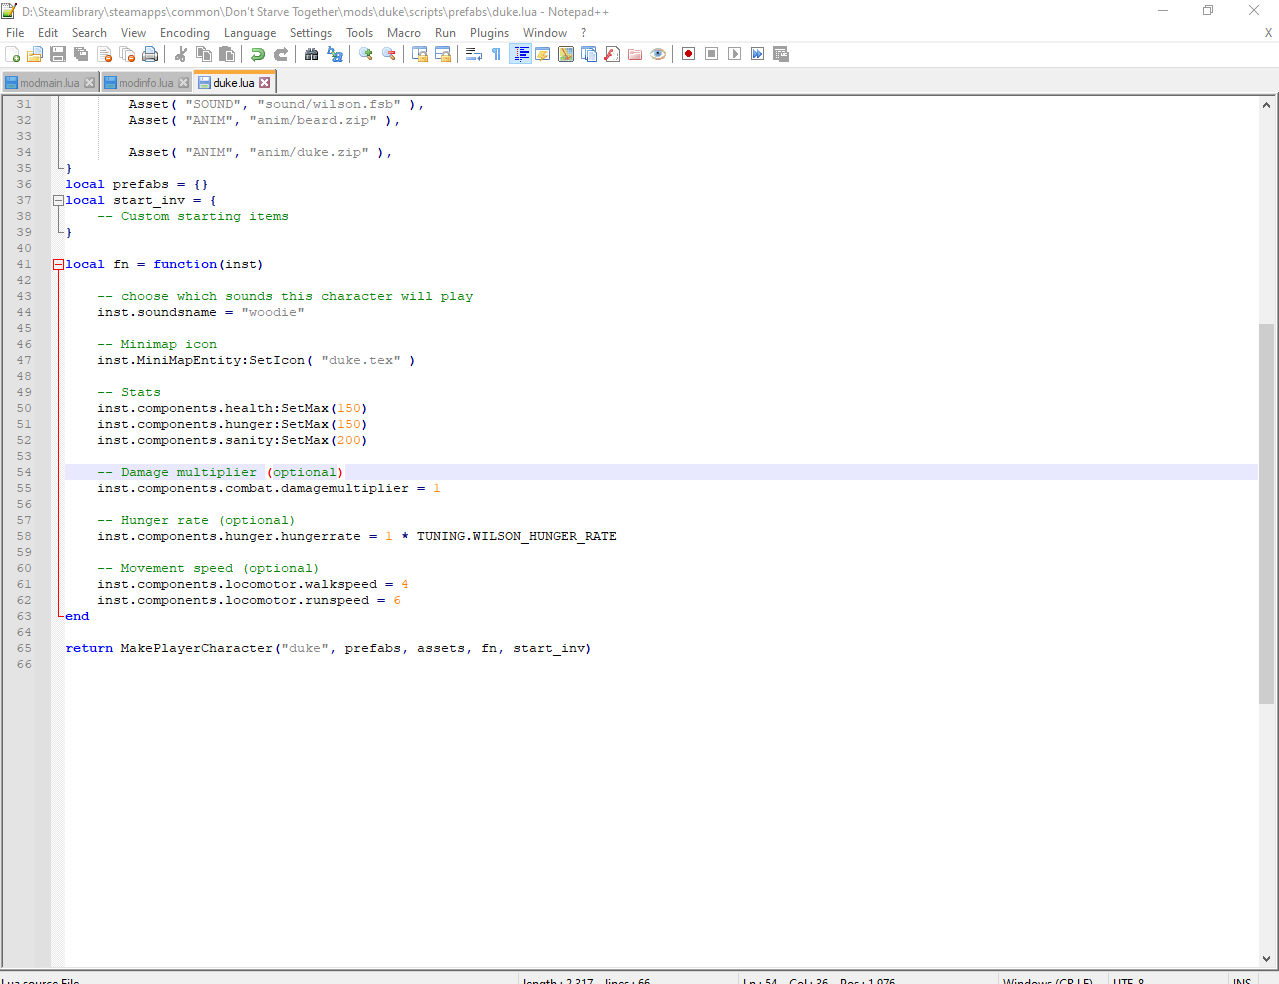Image resolution: width=1279 pixels, height=984 pixels.
Task: Switch to the modmain.lua tab
Action: 48,83
